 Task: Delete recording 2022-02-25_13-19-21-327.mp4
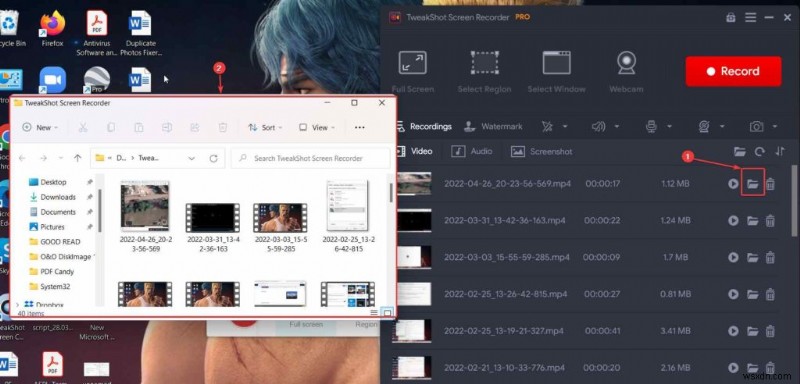770,331
